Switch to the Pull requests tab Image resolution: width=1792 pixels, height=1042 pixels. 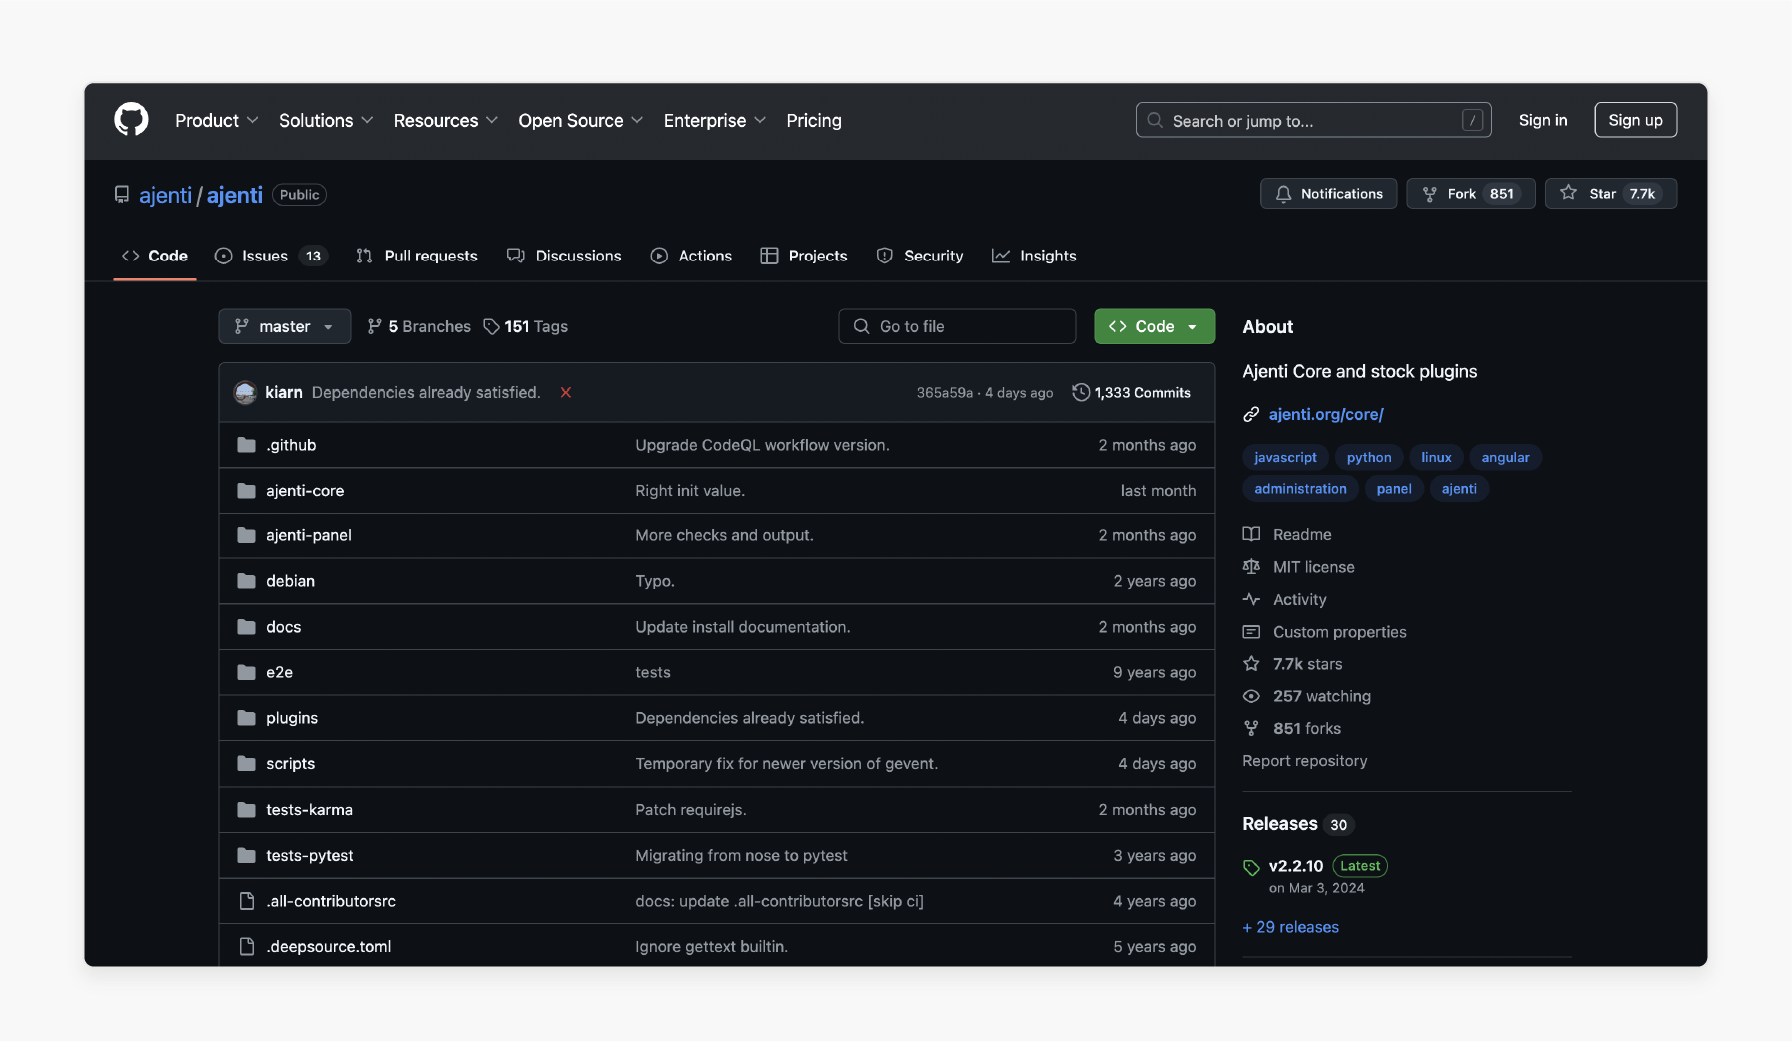point(417,256)
